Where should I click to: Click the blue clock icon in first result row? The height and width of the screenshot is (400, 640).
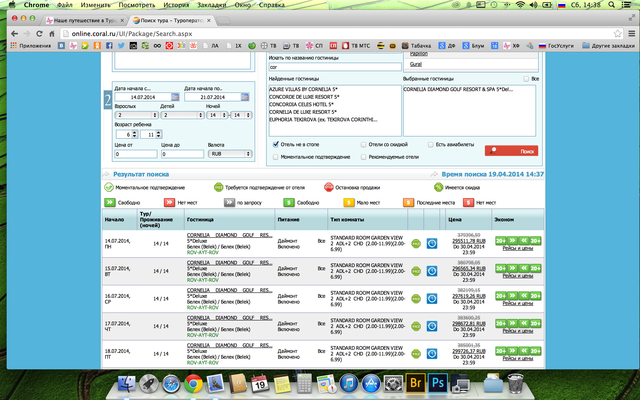coord(432,242)
